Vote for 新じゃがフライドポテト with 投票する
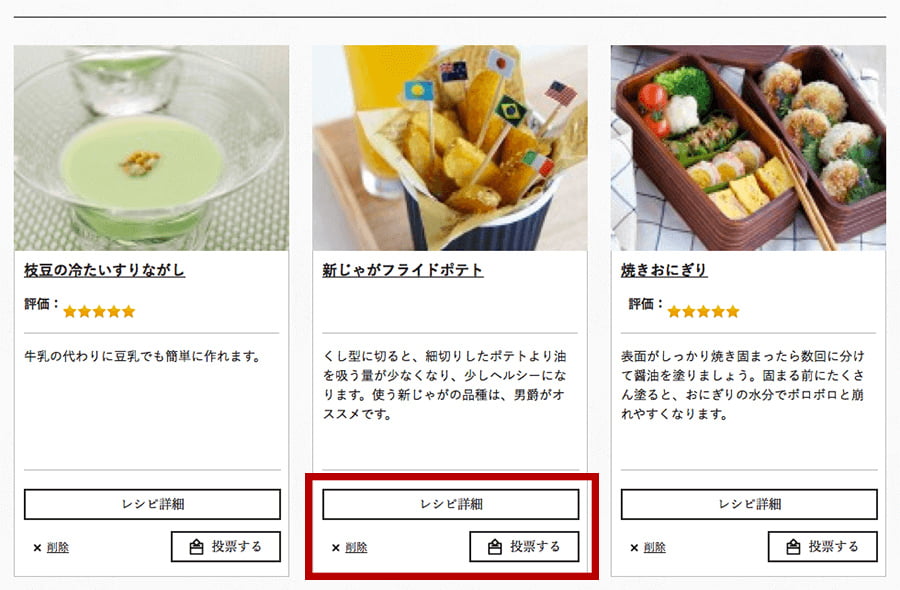 click(x=524, y=546)
